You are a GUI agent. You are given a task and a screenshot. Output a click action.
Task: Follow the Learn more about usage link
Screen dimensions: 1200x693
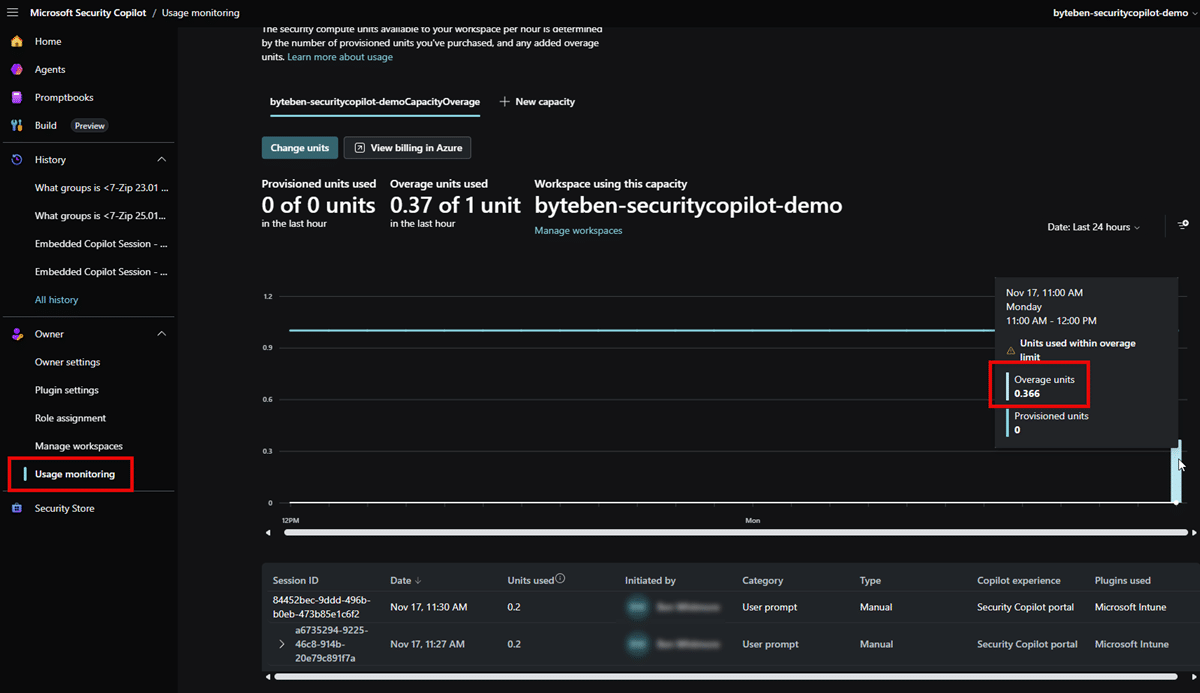pos(340,57)
